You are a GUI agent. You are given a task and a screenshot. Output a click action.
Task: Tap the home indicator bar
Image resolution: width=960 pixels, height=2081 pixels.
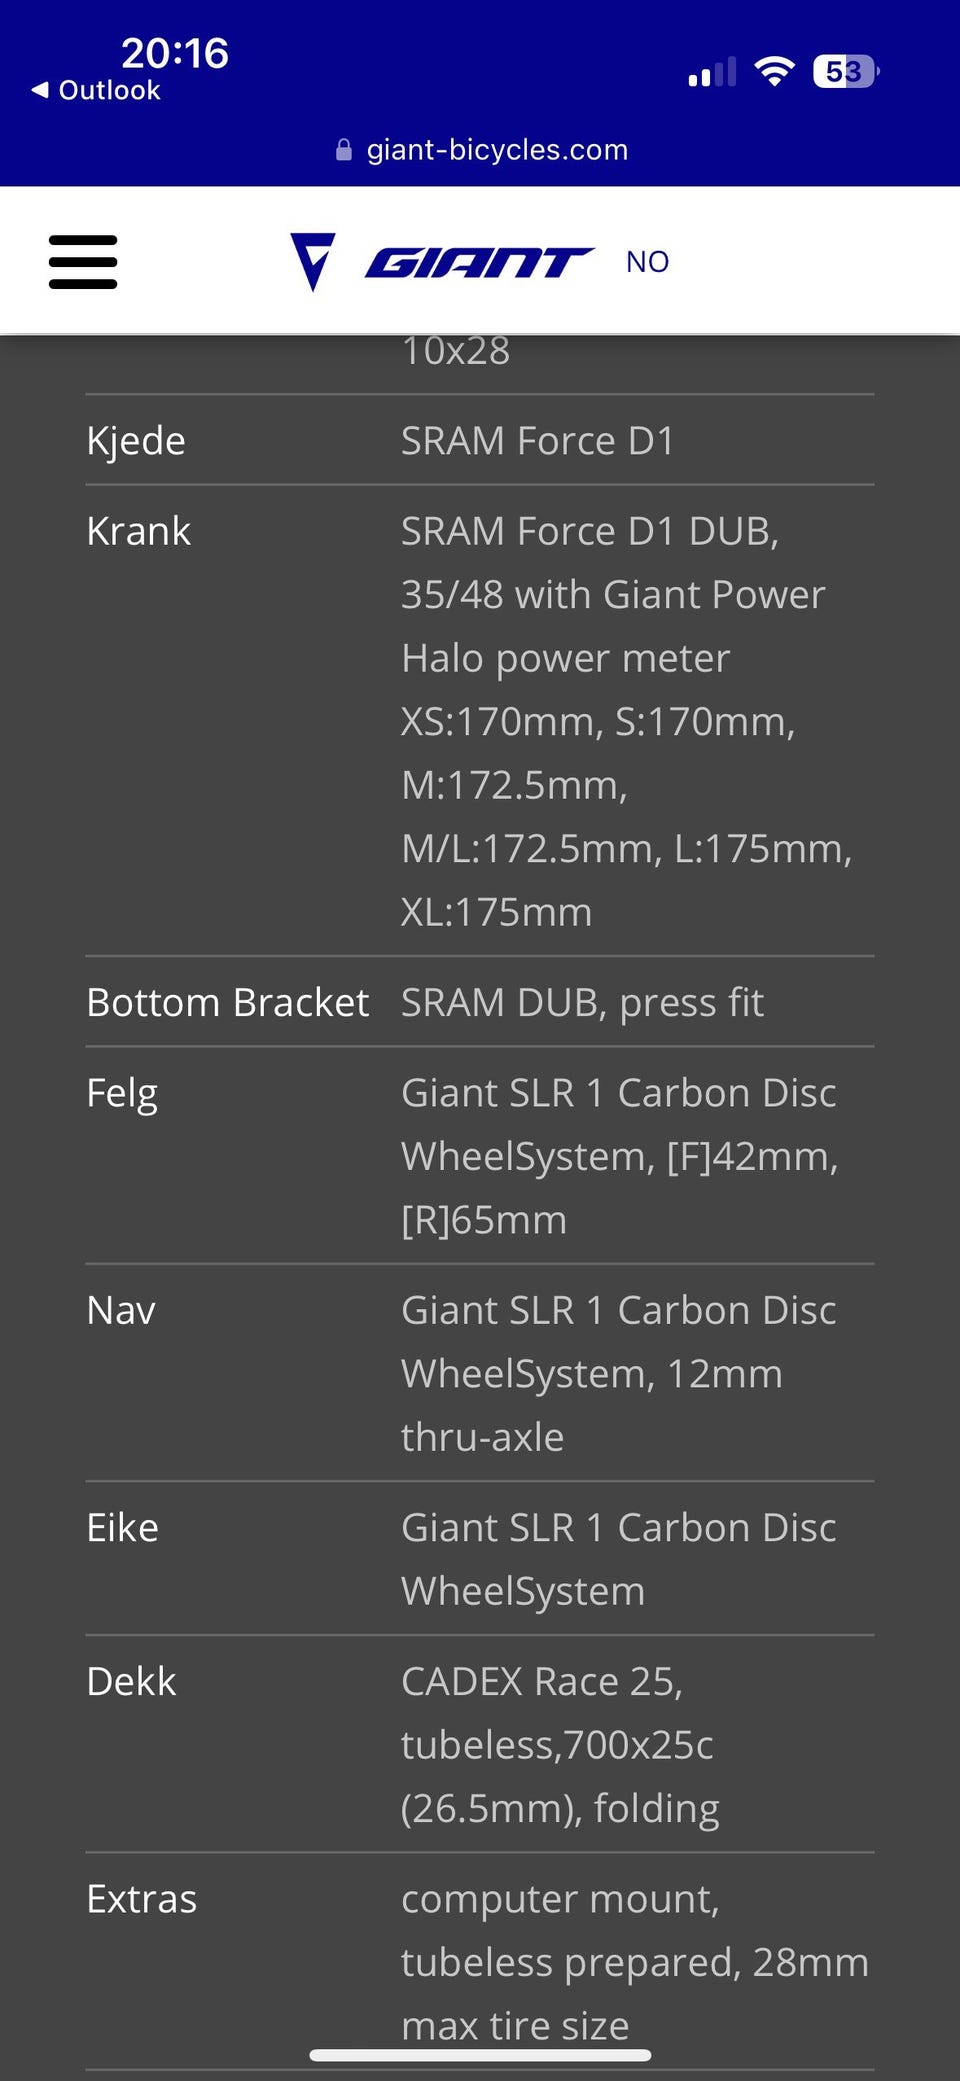pyautogui.click(x=480, y=2056)
